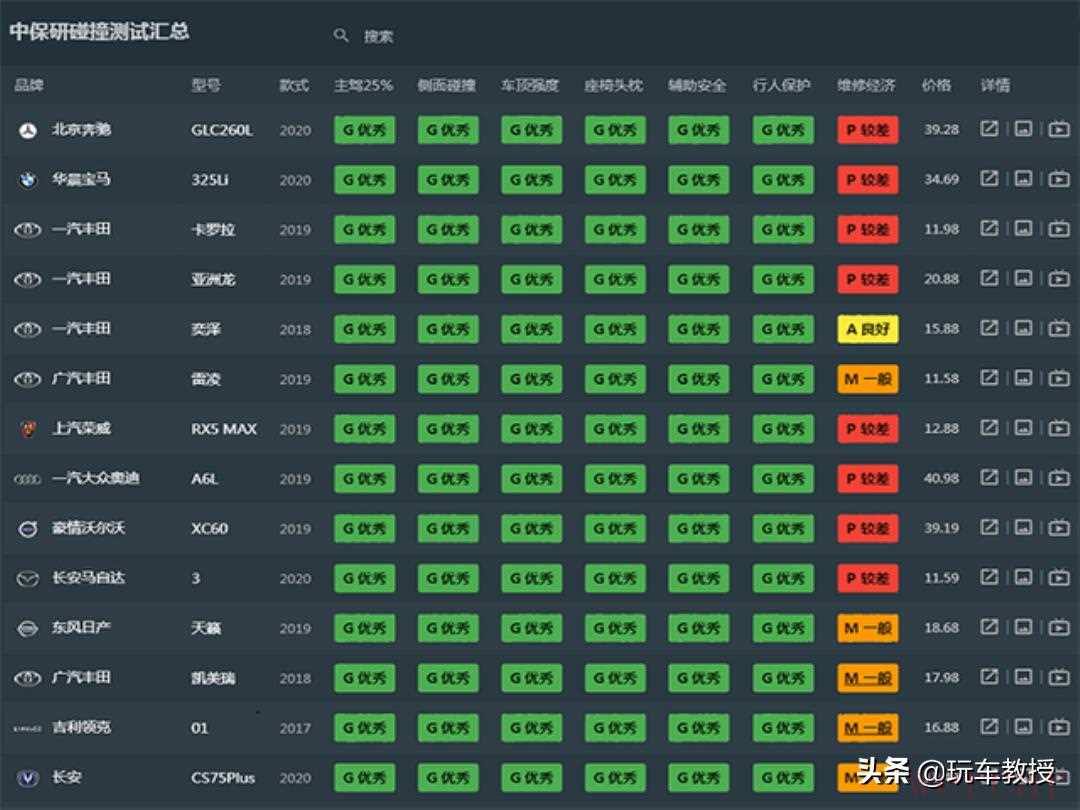Open the video icon for A6L row
1080x810 pixels.
pyautogui.click(x=1059, y=478)
